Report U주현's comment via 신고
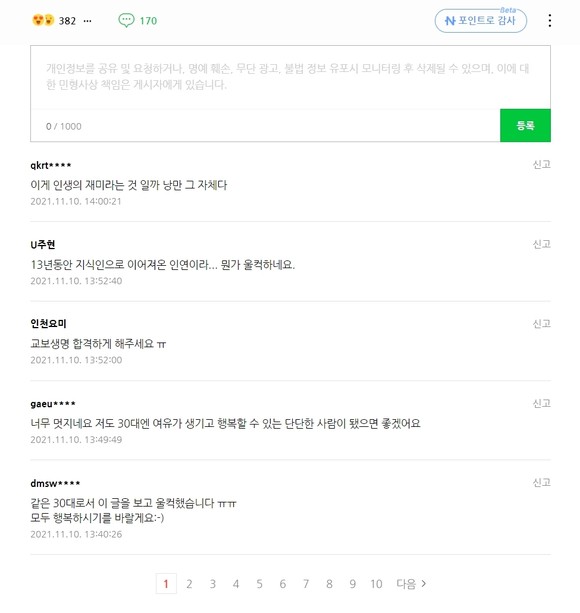The height and width of the screenshot is (613, 580). tap(542, 244)
